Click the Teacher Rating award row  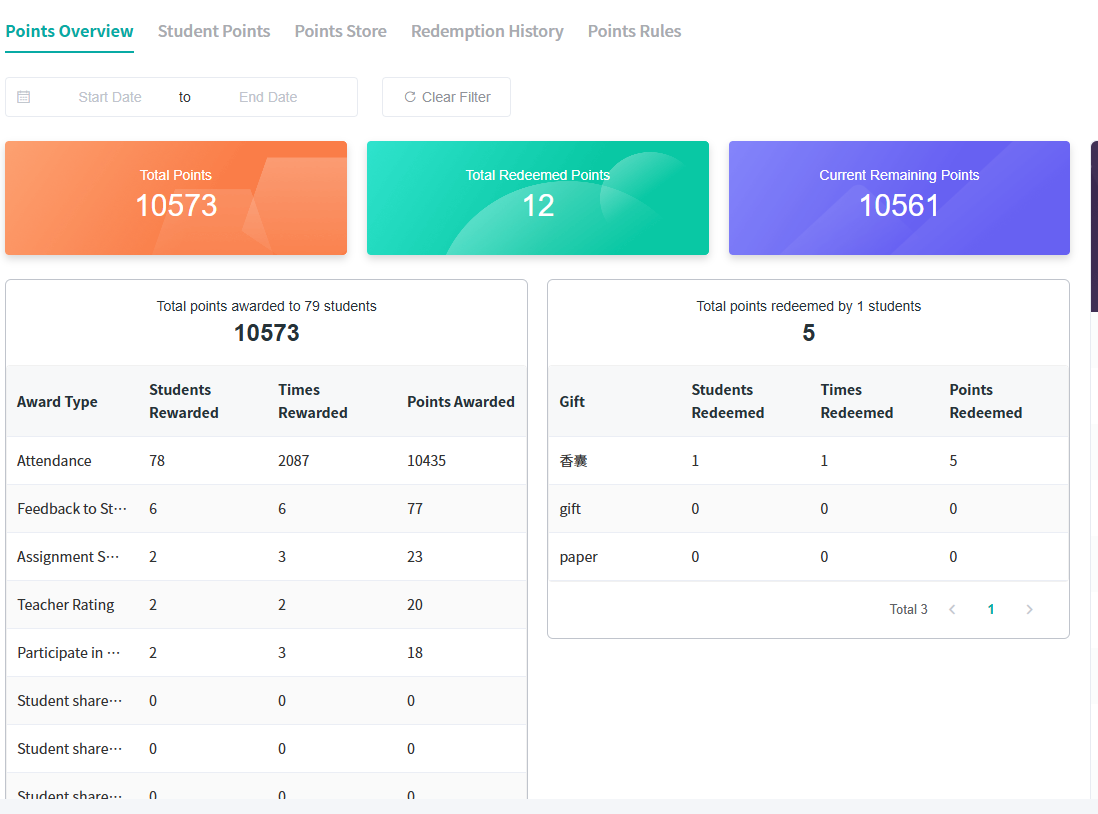(266, 605)
